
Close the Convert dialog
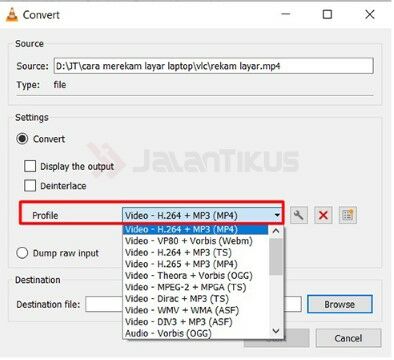[370, 14]
